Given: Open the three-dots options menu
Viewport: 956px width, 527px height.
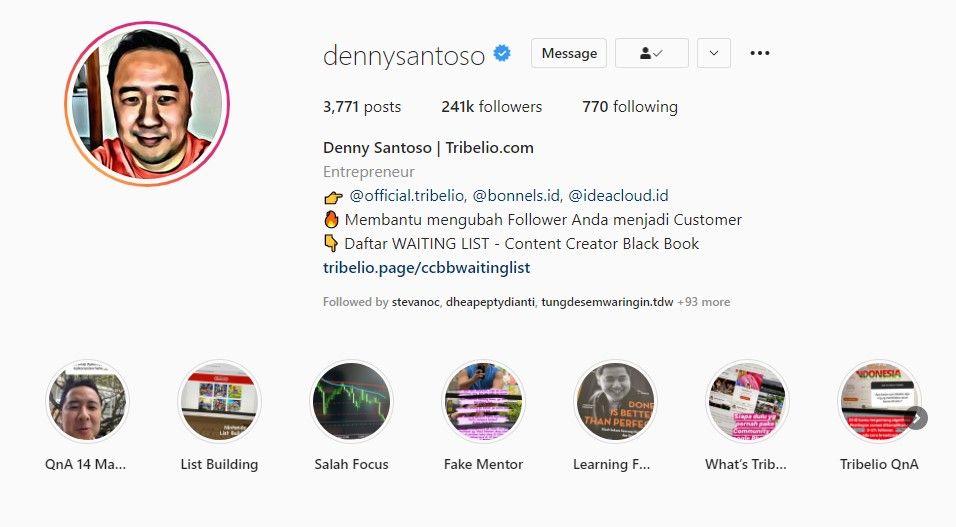Looking at the screenshot, I should [x=760, y=53].
